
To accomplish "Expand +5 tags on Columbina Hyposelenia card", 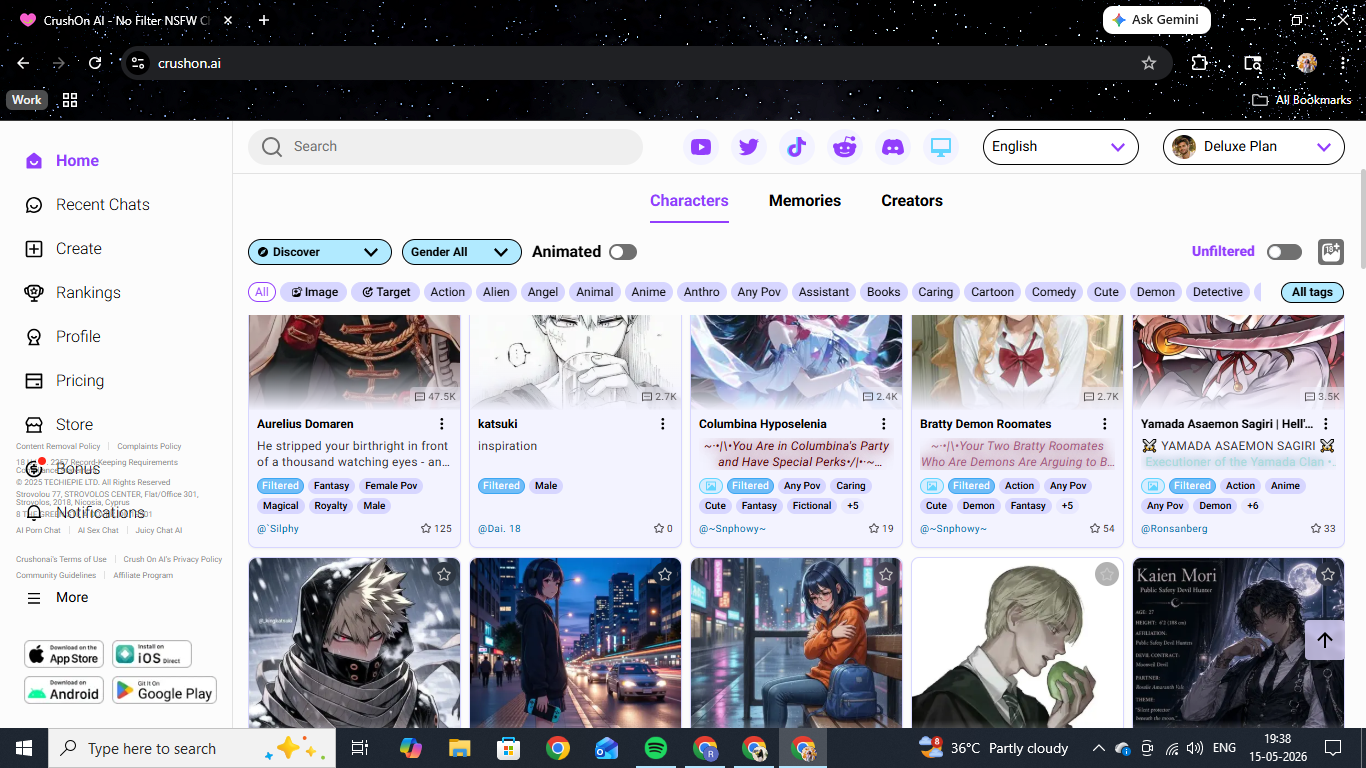I will point(853,506).
